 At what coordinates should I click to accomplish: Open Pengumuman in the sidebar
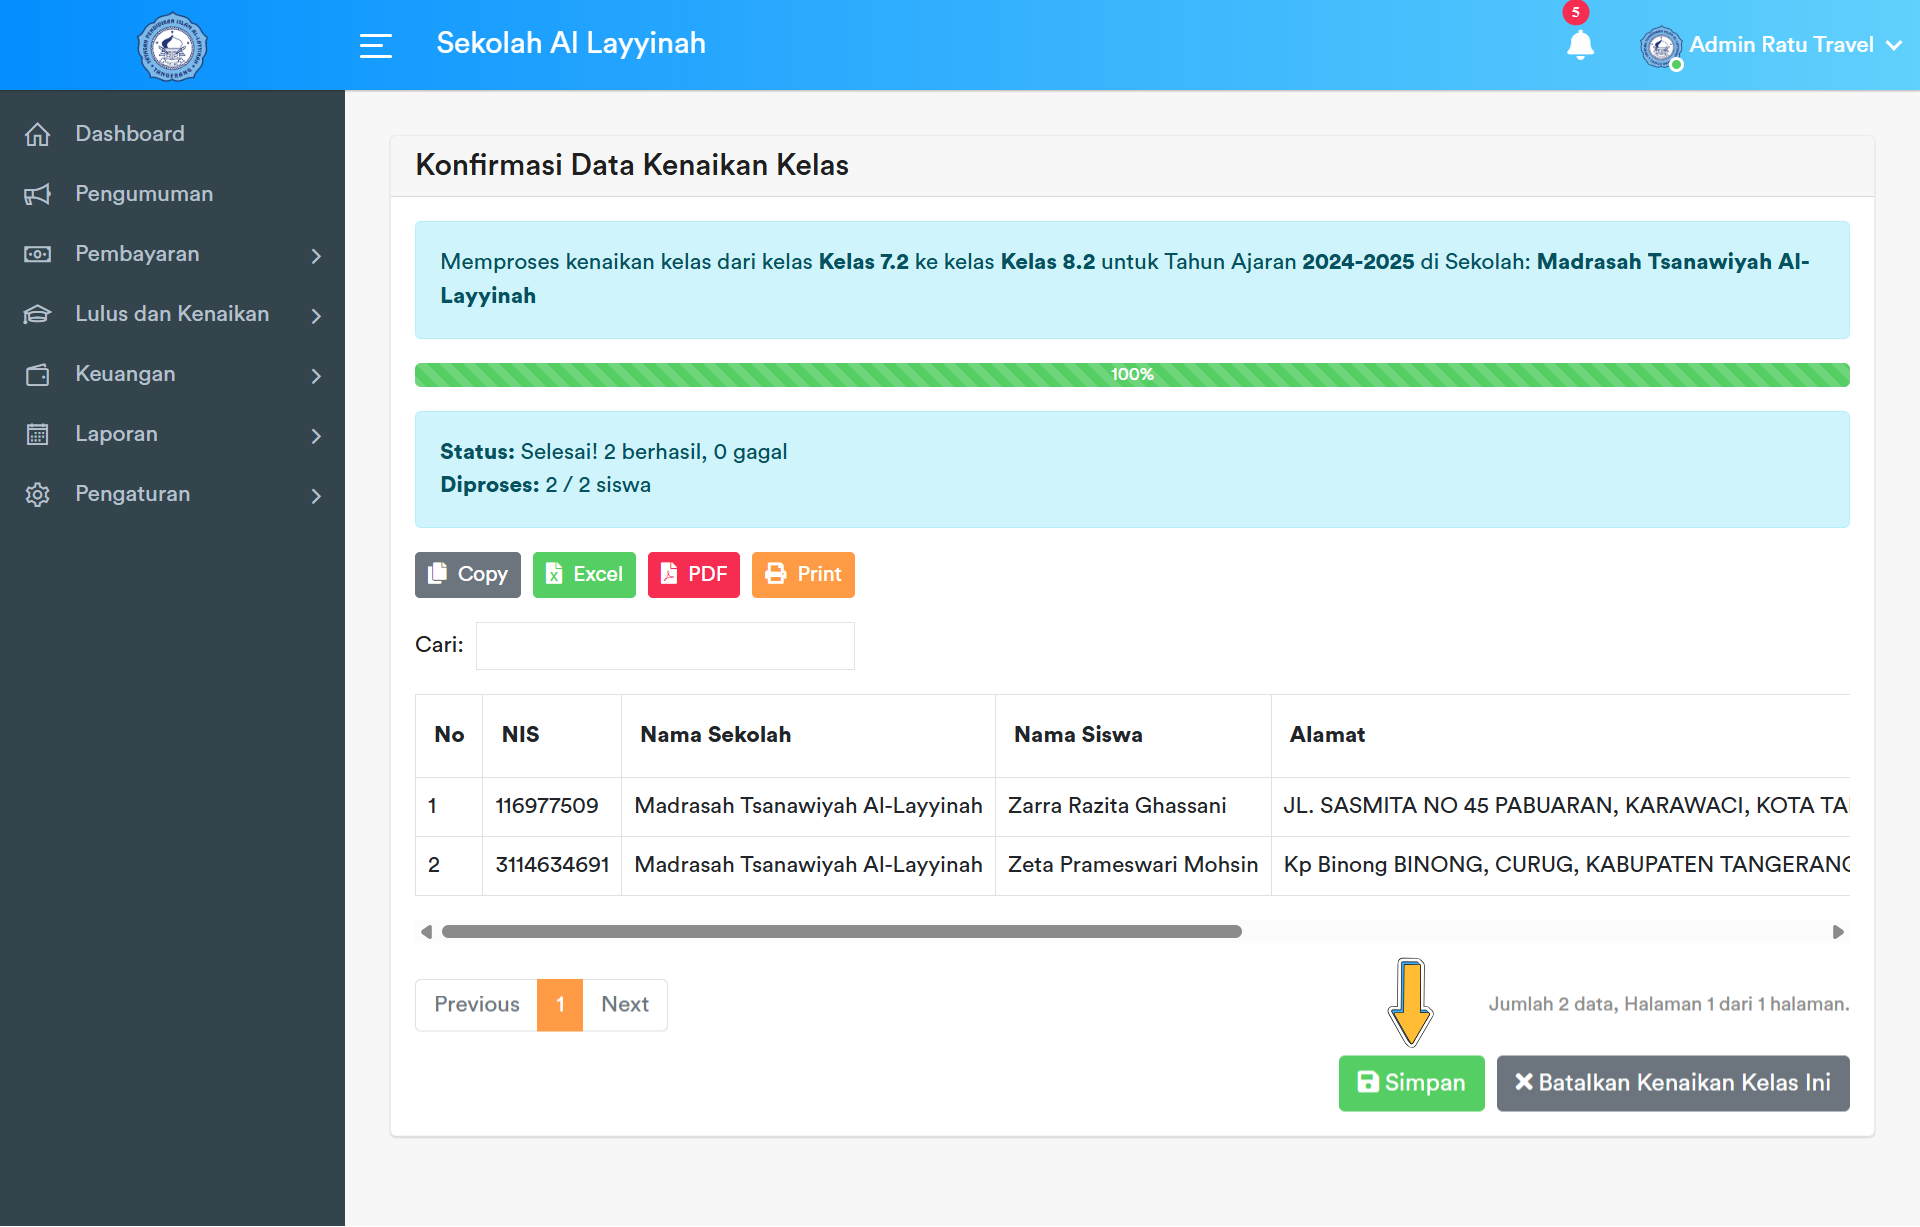tap(144, 194)
